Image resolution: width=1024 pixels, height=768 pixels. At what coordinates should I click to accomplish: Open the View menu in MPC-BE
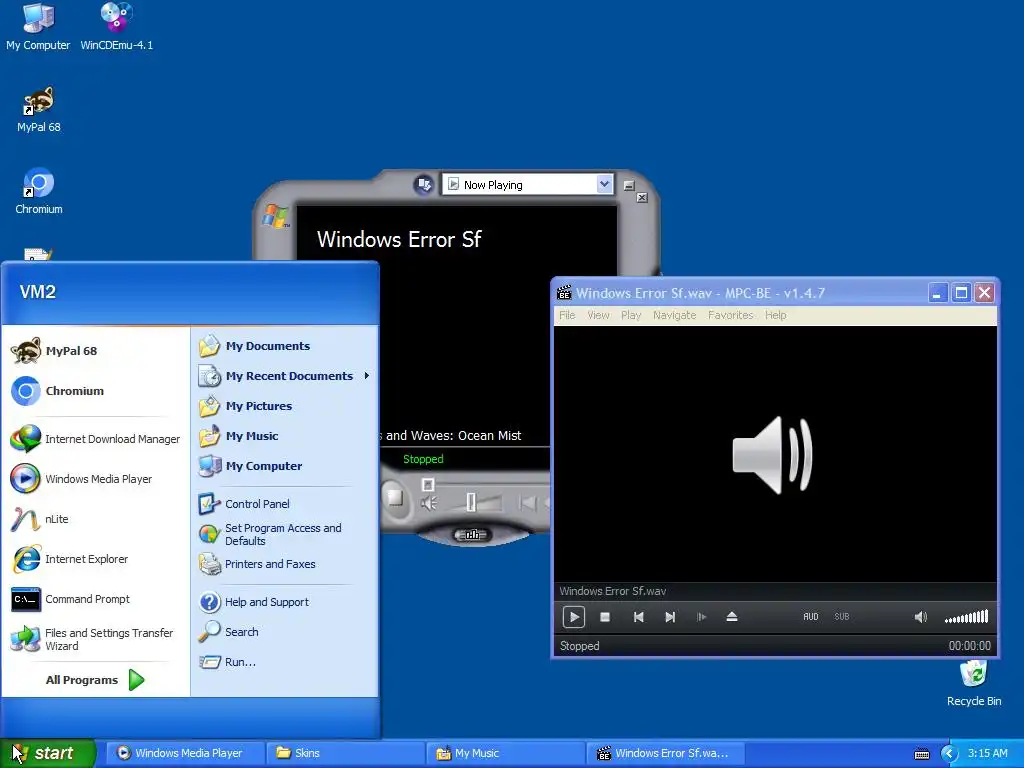point(598,315)
